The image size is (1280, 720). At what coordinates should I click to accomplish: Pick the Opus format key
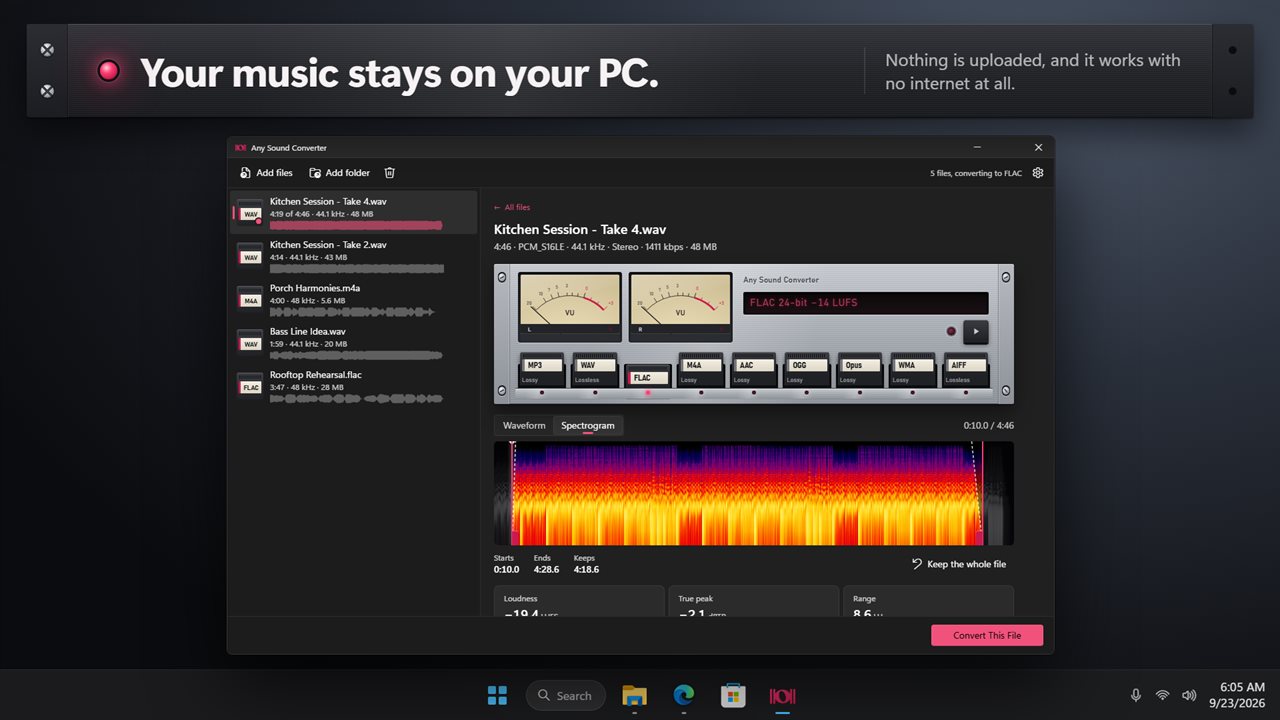pos(860,370)
